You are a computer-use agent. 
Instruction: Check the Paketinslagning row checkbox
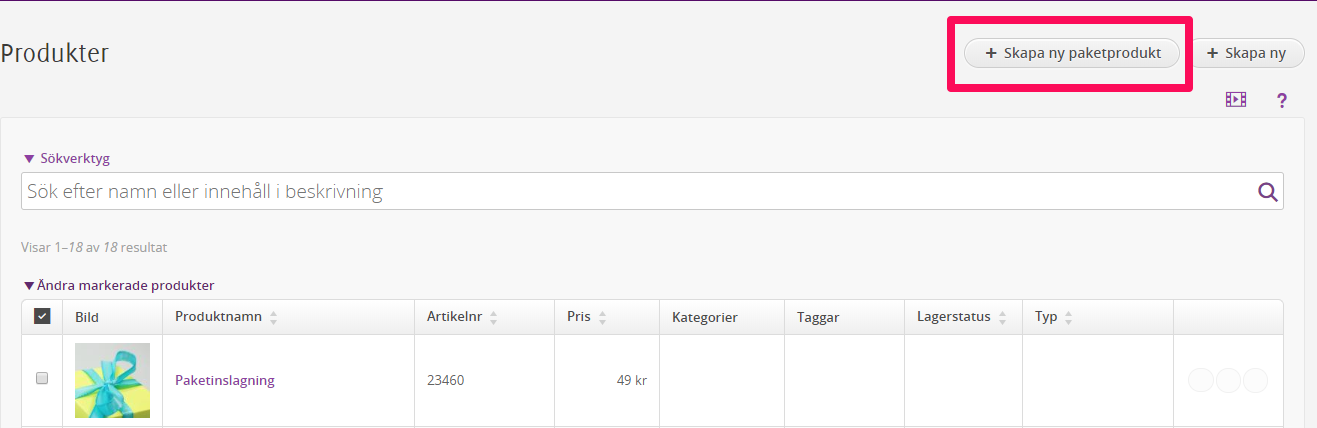[x=42, y=378]
